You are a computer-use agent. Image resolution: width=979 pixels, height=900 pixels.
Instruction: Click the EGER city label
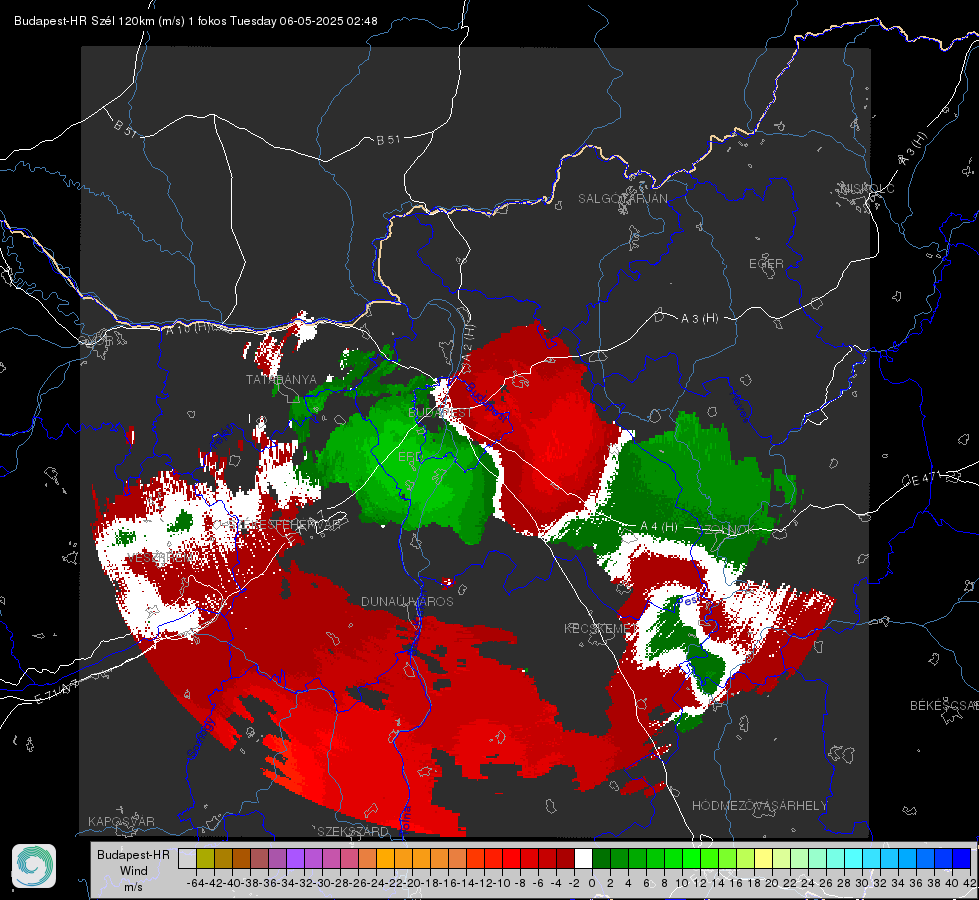coord(766,264)
